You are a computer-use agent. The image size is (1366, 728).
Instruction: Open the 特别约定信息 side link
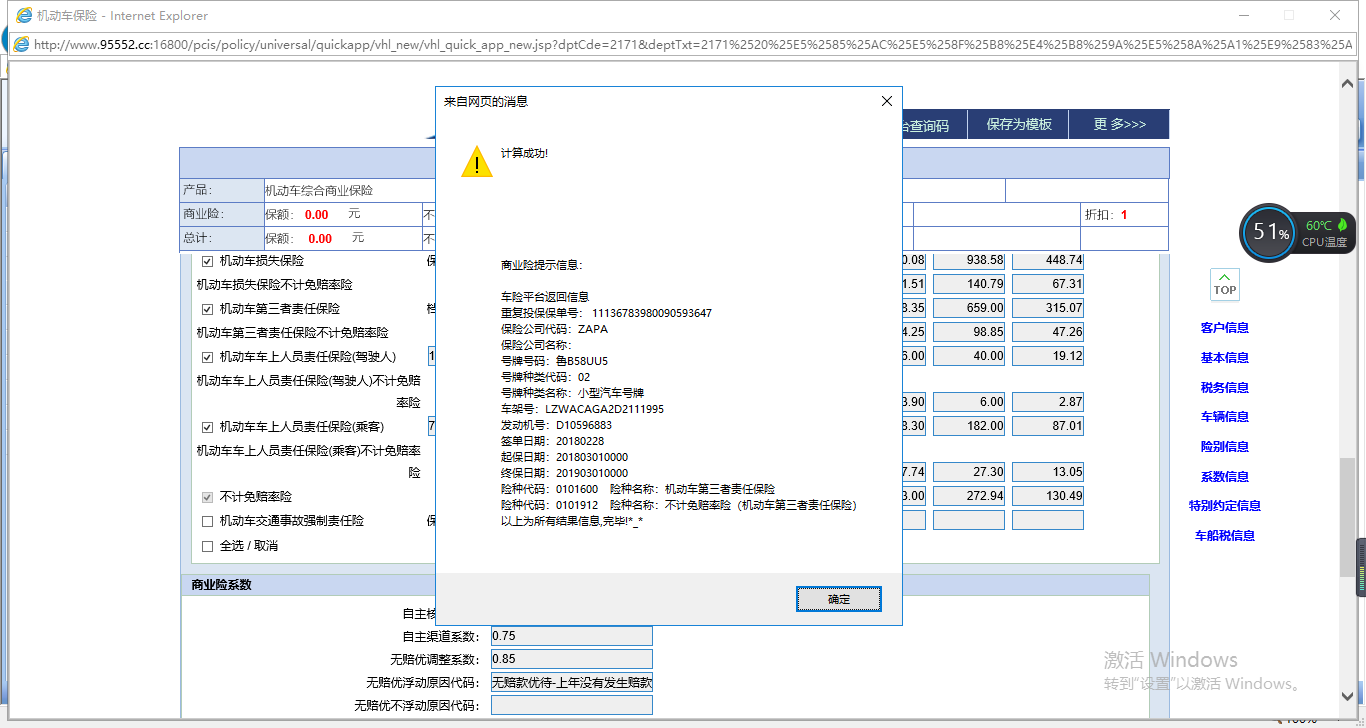tap(1225, 506)
